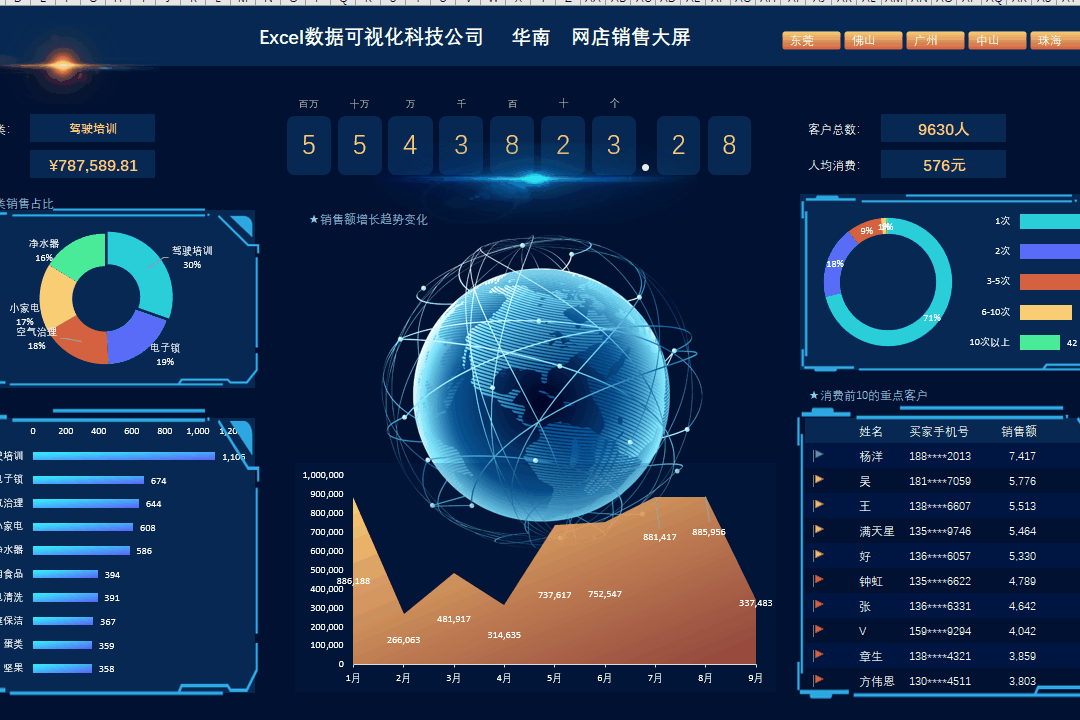Viewport: 1080px width, 720px height.
Task: Click the flag icon next to 满天星
Action: tap(819, 530)
